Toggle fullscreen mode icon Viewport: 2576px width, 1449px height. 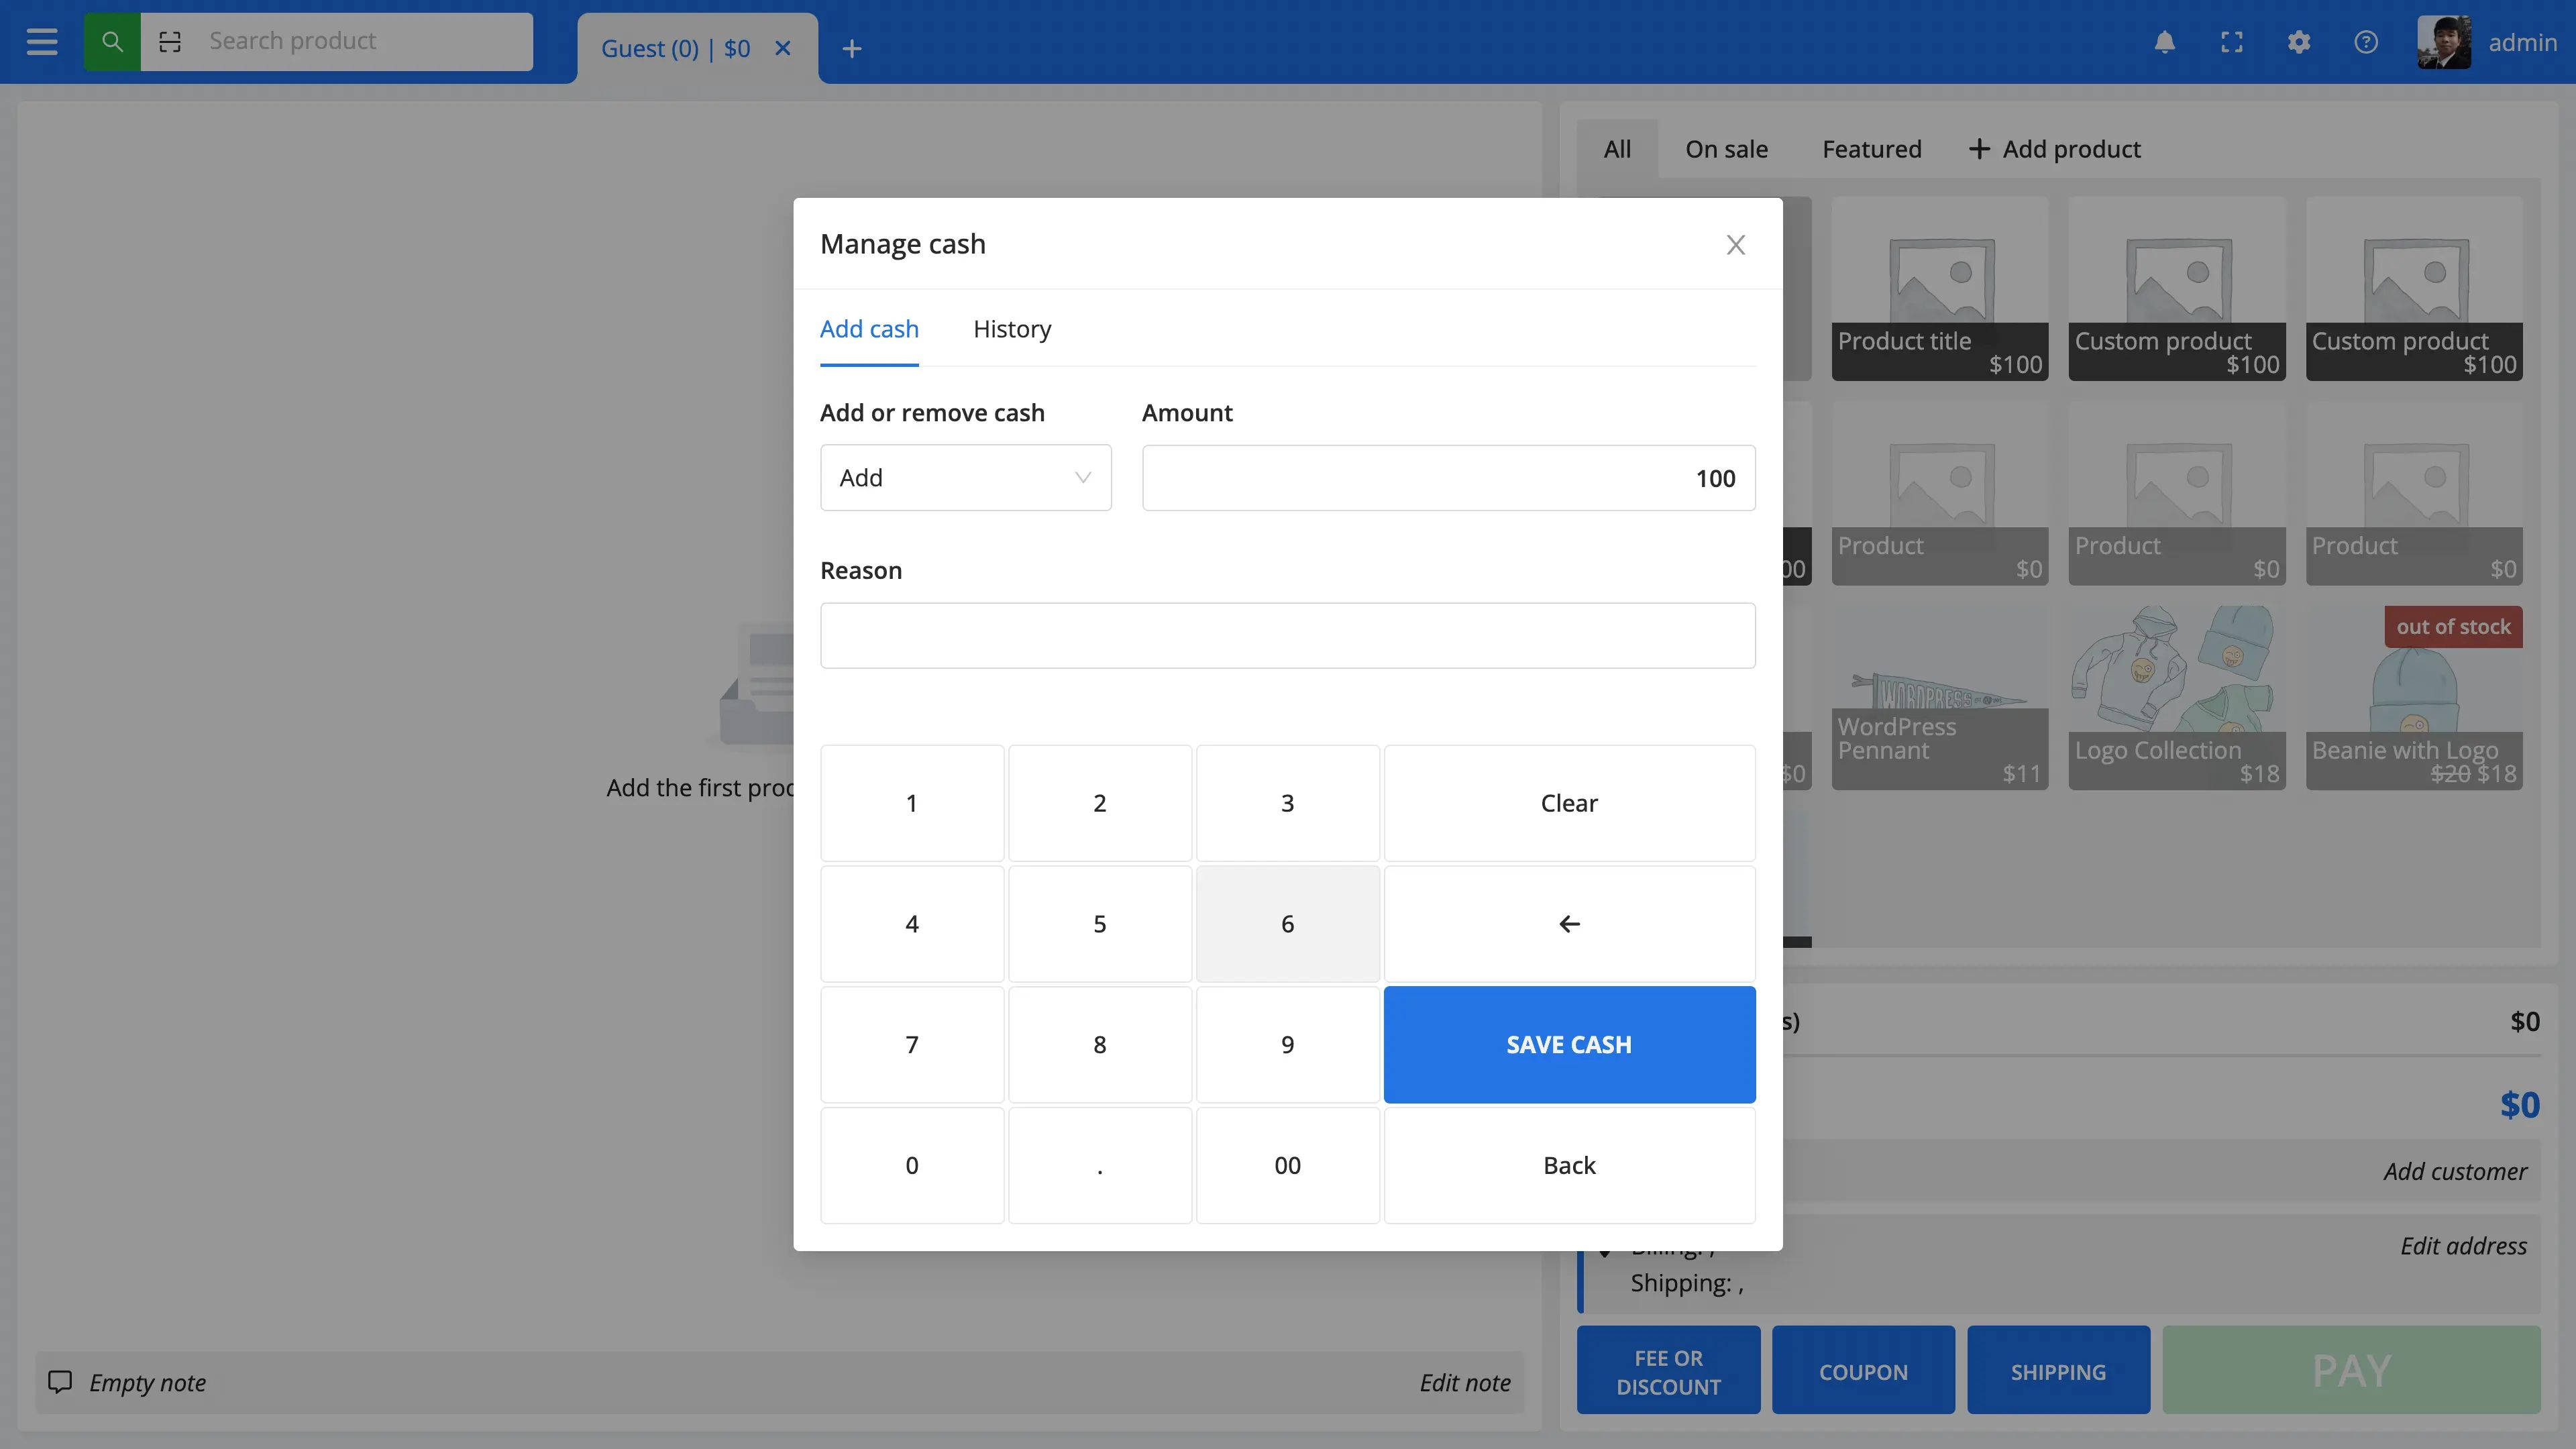(2231, 42)
